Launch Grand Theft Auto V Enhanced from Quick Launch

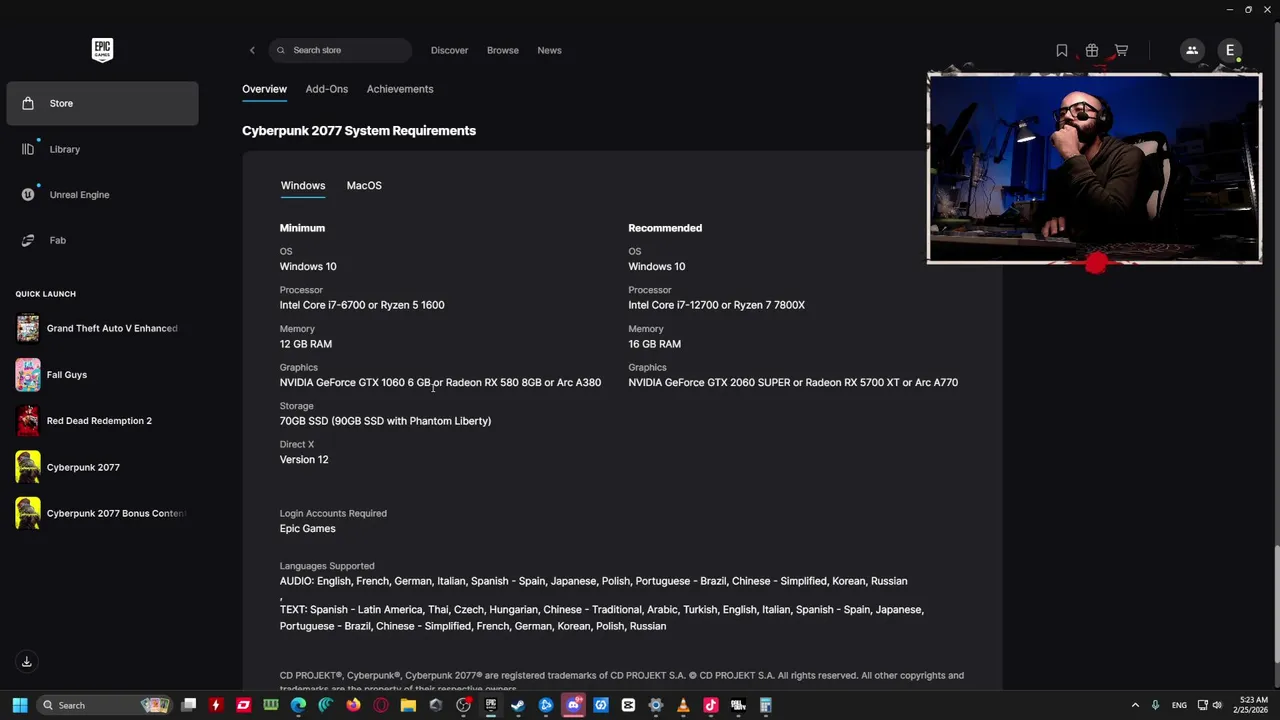pyautogui.click(x=102, y=328)
